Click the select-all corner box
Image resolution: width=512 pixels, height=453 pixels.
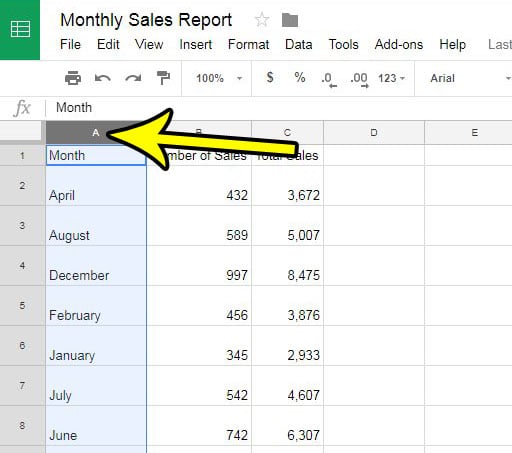[x=22, y=133]
